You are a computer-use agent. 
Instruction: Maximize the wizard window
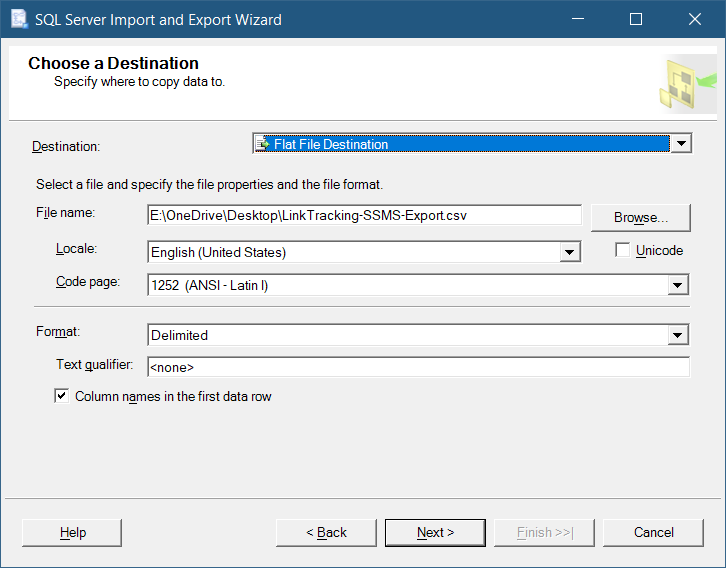636,19
